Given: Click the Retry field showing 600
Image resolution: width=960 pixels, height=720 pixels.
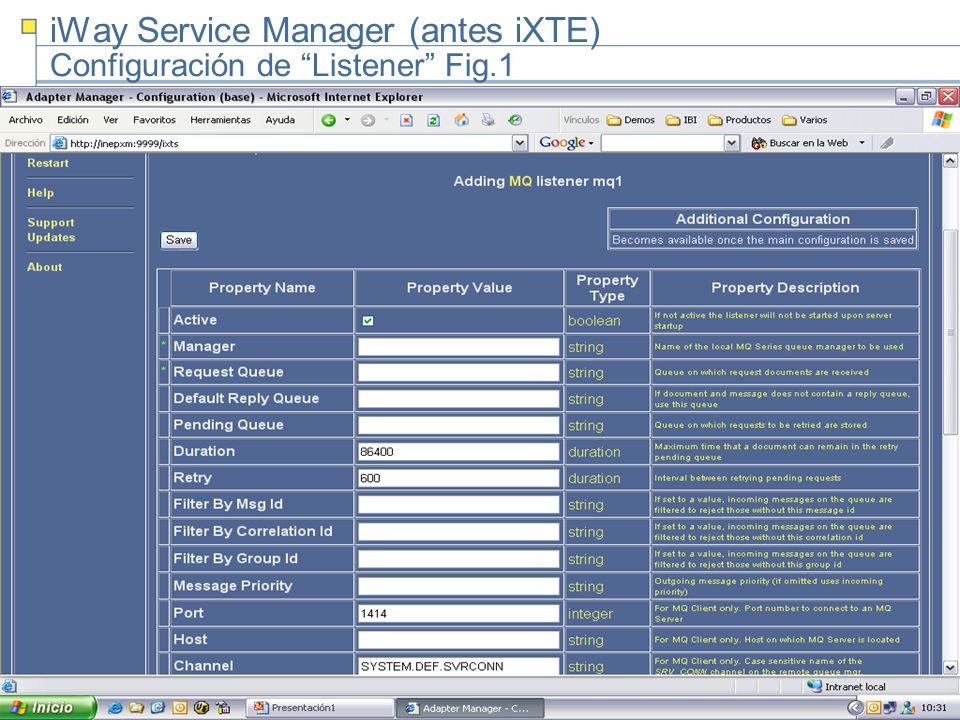Looking at the screenshot, I should (459, 478).
